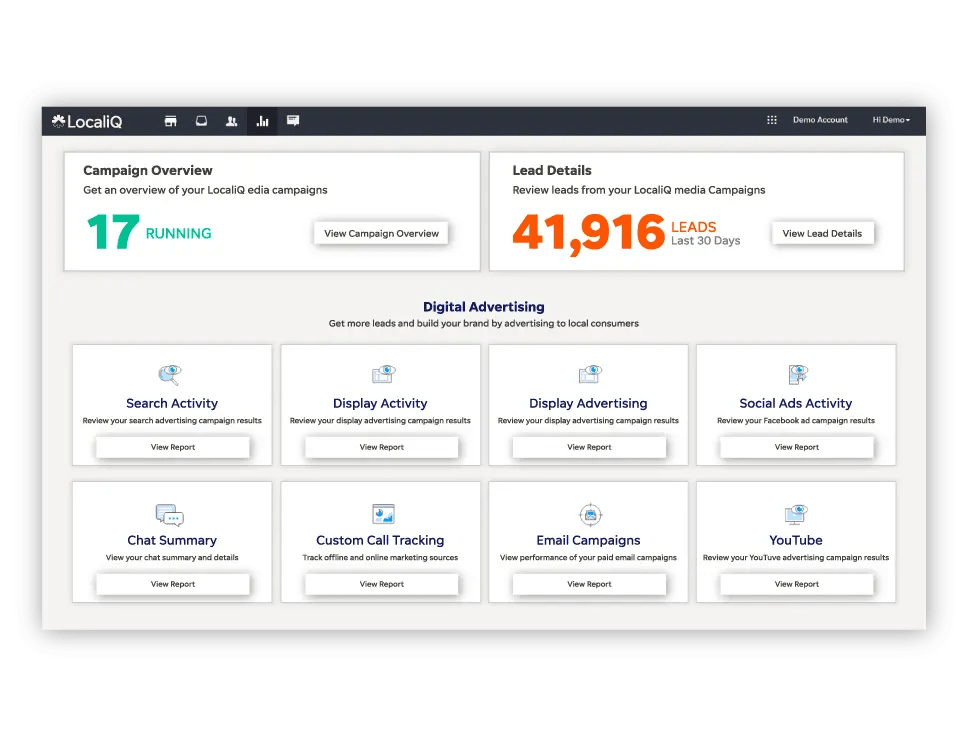Open the apps grid icon

(771, 120)
